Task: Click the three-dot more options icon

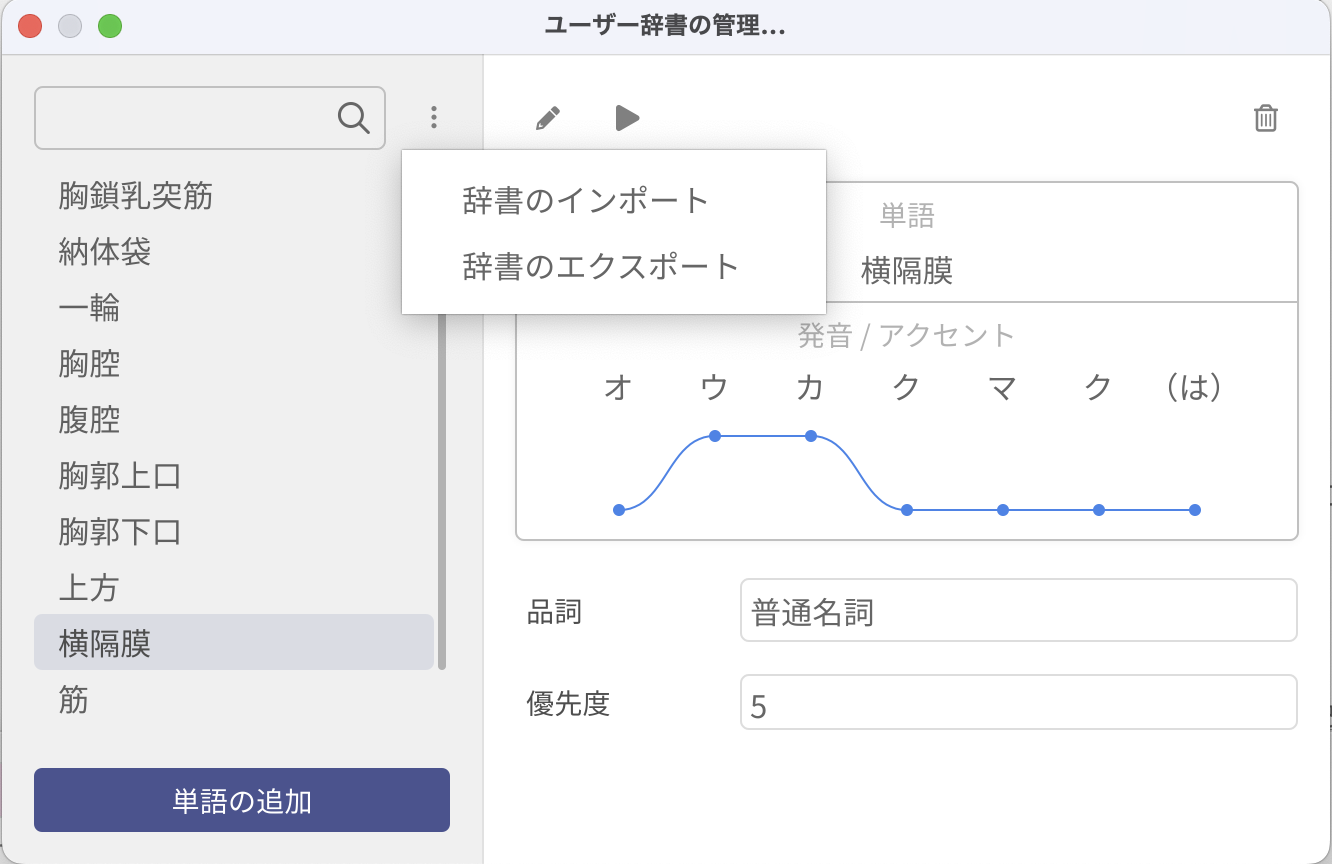Action: tap(433, 118)
